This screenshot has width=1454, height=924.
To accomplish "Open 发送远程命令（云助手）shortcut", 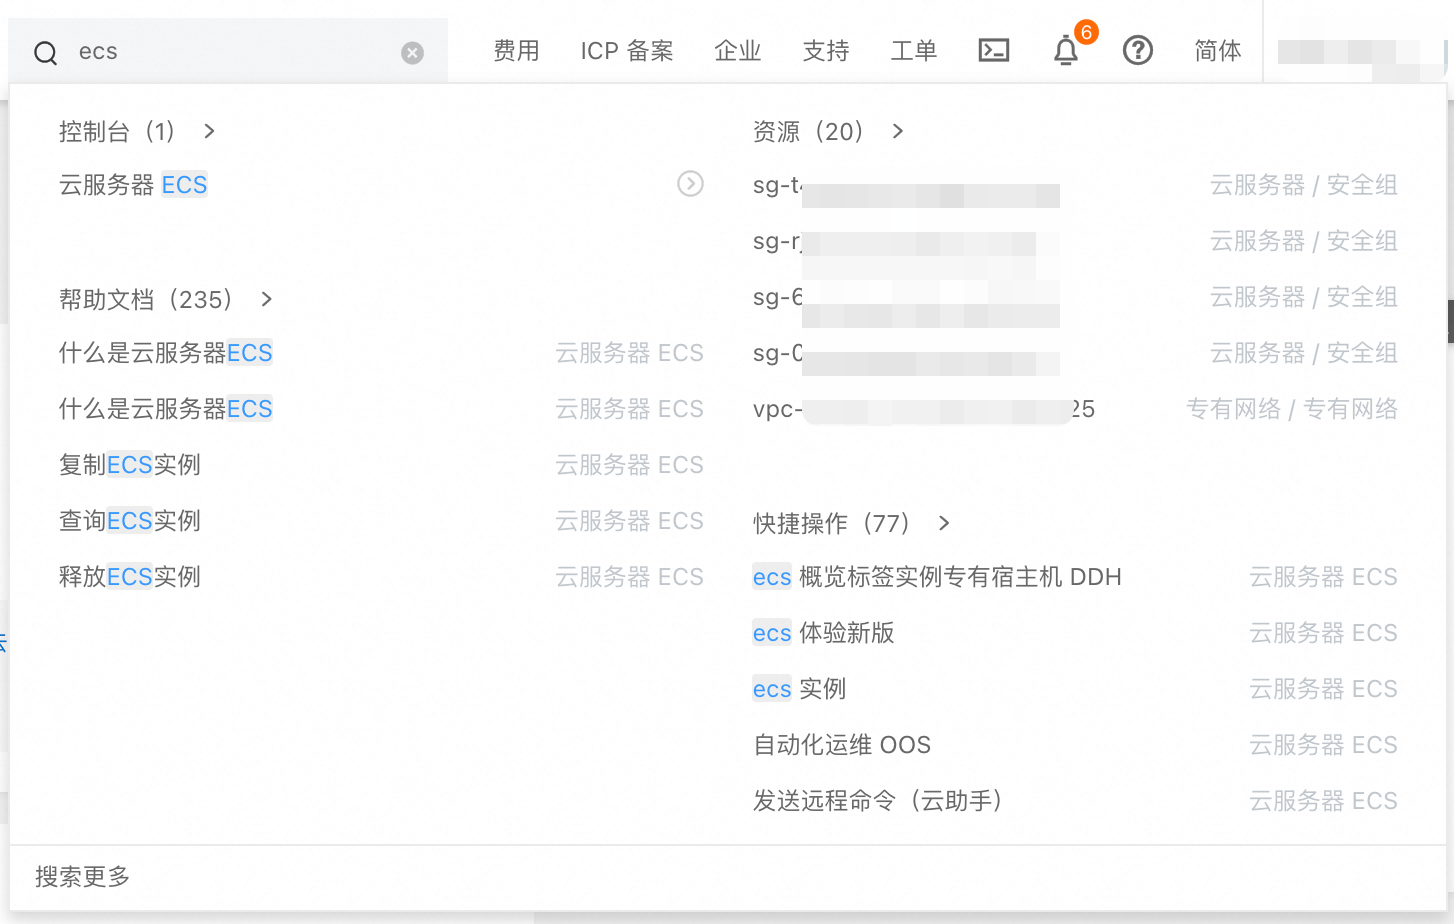I will [x=877, y=801].
